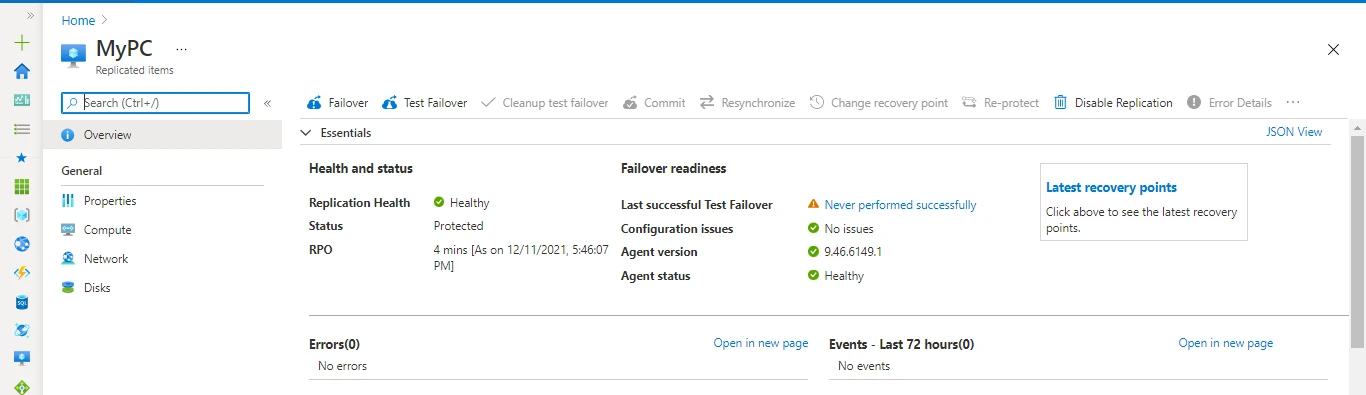1366x395 pixels.
Task: Open Errors in new page
Action: coord(760,343)
